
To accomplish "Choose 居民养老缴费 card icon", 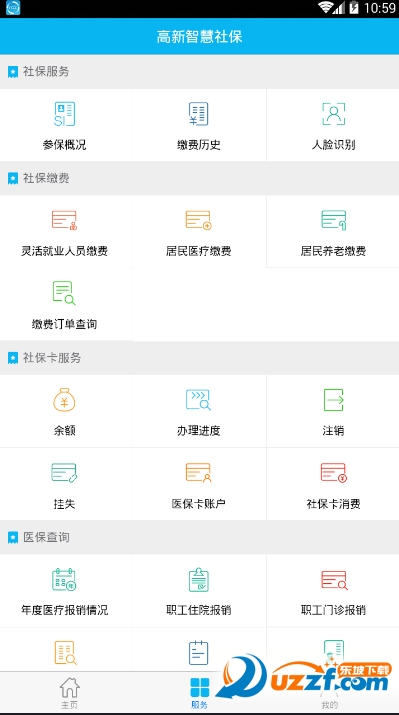I will pos(333,220).
